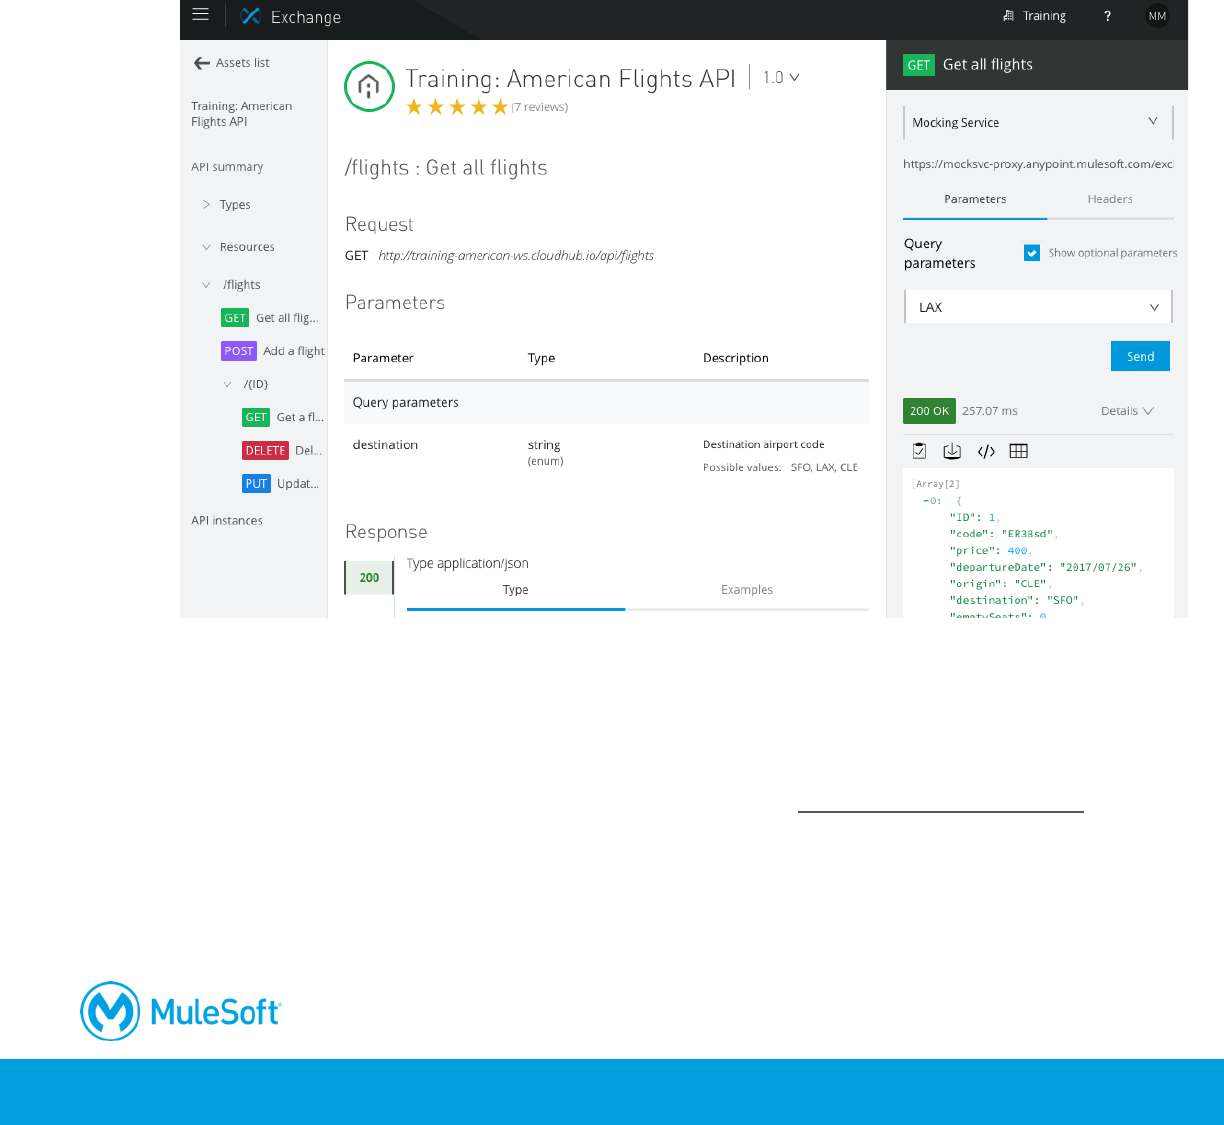Screen dimensions: 1224x1125
Task: Switch to response Type tab
Action: pos(515,590)
